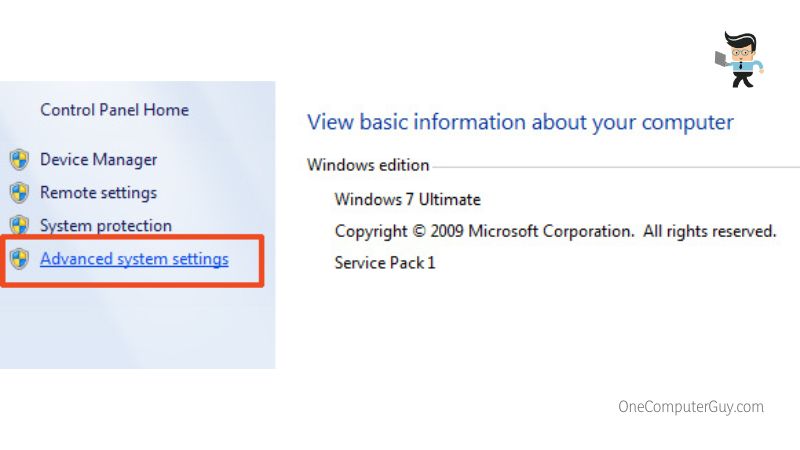Image resolution: width=800 pixels, height=450 pixels.
Task: Click the shield icon by Advanced system settings
Action: pos(19,259)
